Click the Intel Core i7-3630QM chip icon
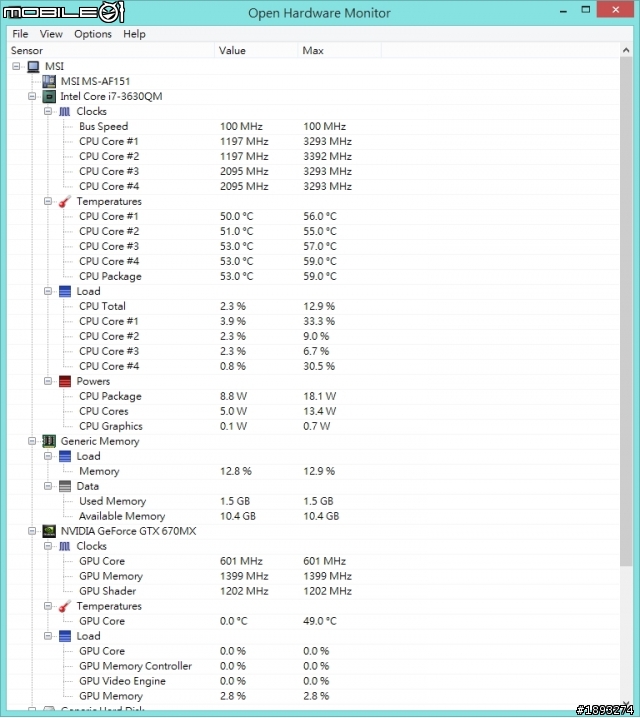640x718 pixels. pyautogui.click(x=49, y=97)
